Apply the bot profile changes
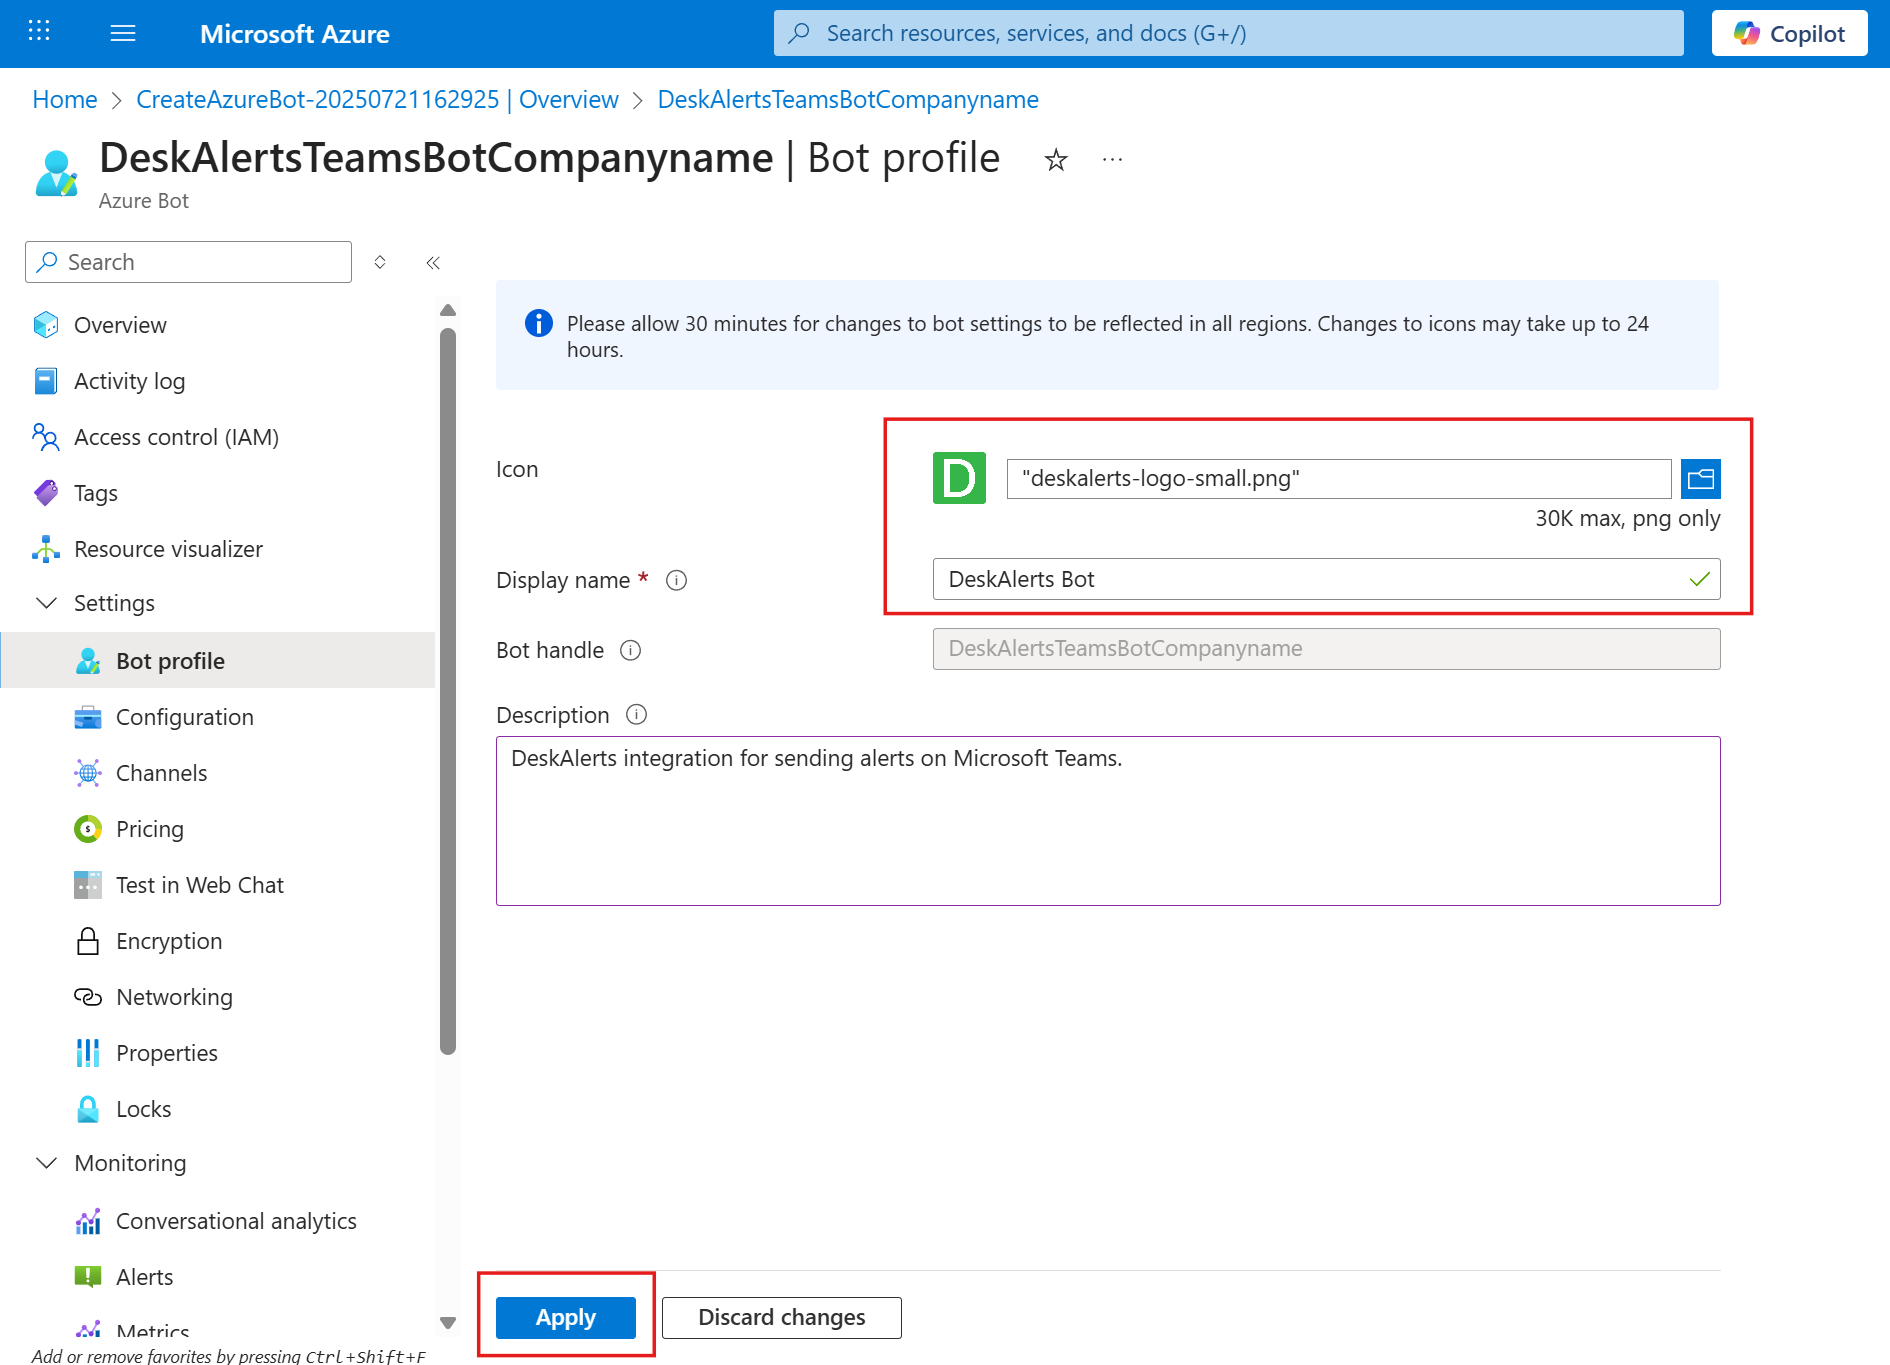The width and height of the screenshot is (1890, 1365). 566,1317
